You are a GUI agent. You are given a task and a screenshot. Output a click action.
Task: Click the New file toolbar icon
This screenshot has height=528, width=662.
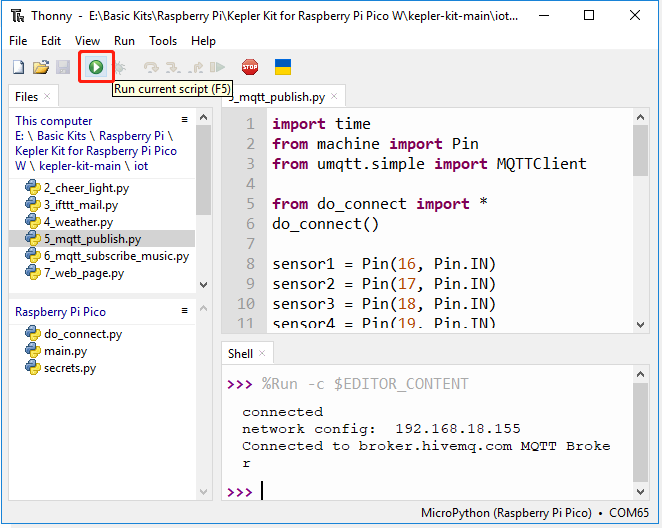pos(18,67)
